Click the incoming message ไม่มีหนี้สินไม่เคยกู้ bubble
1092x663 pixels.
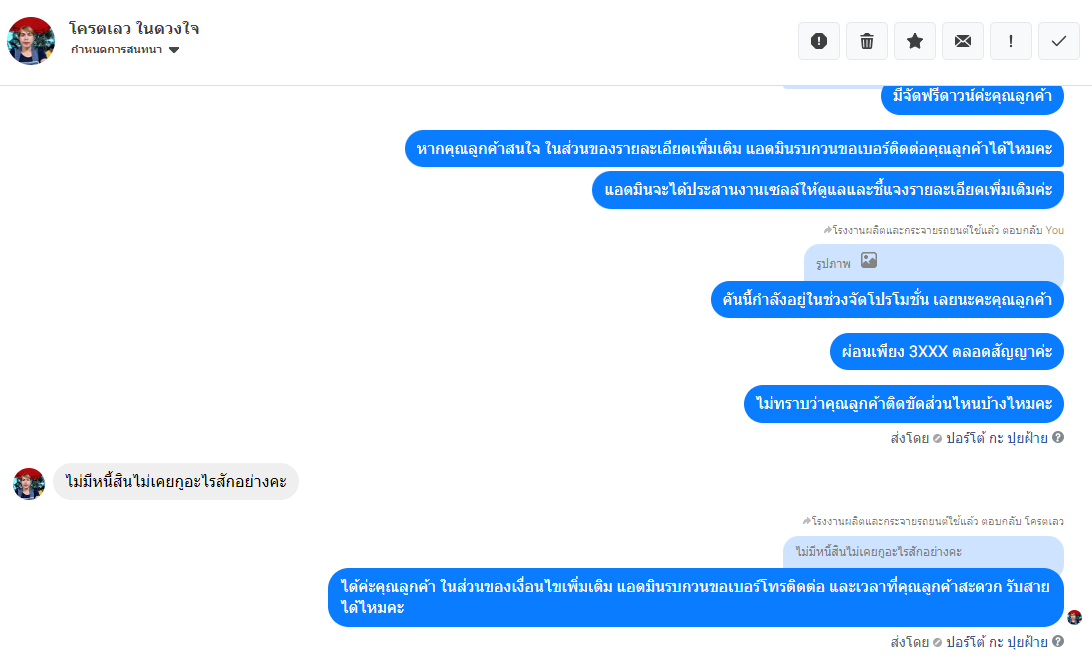click(x=176, y=481)
